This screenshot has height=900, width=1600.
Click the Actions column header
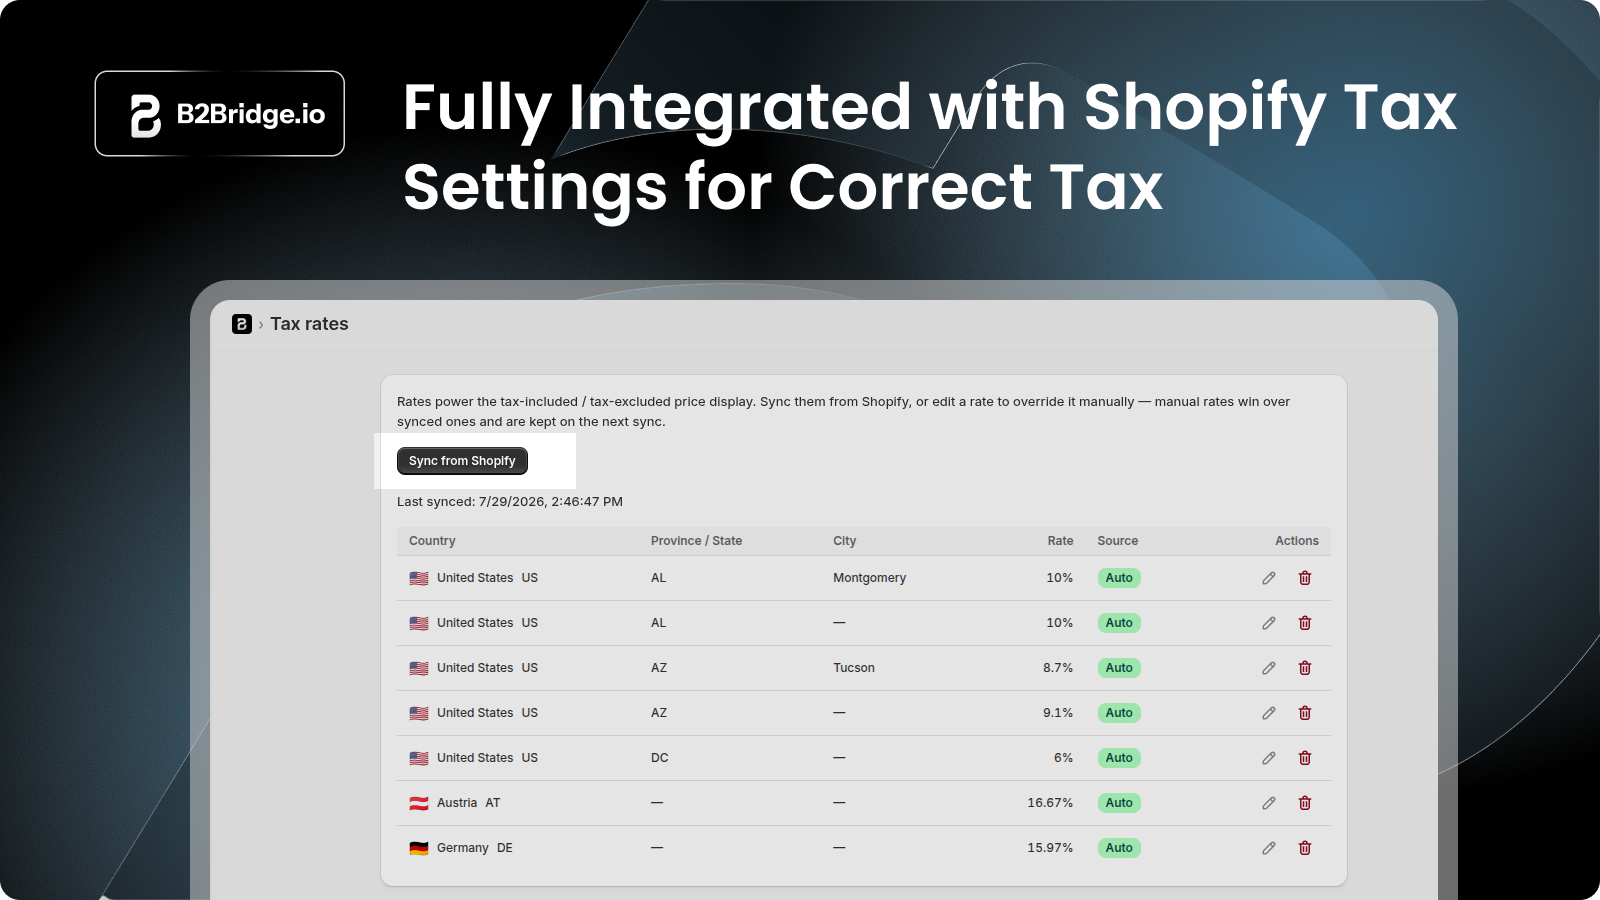[x=1297, y=541]
